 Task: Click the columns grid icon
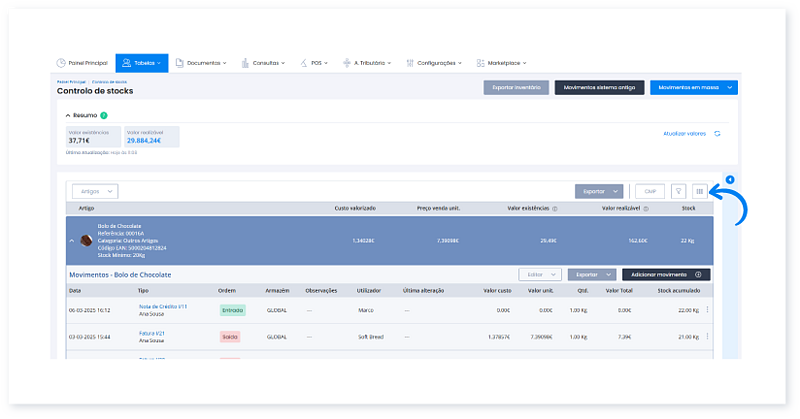tap(700, 190)
